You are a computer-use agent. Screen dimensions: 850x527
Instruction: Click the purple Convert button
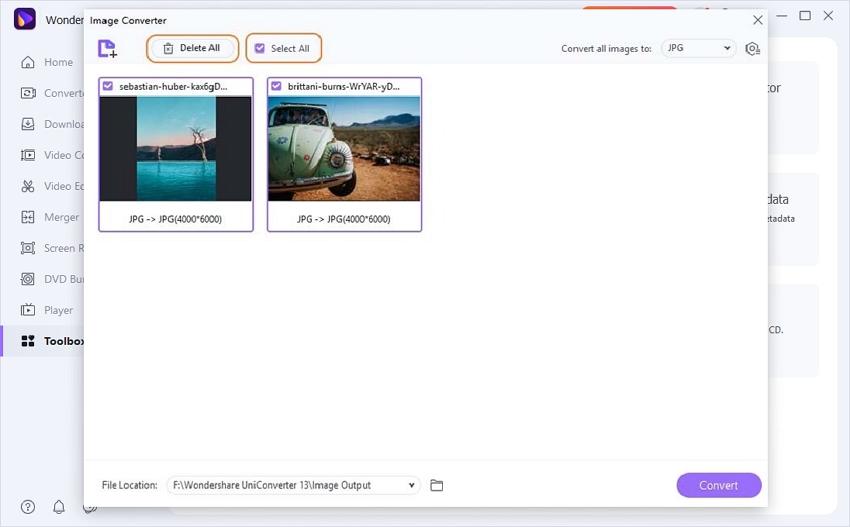719,485
